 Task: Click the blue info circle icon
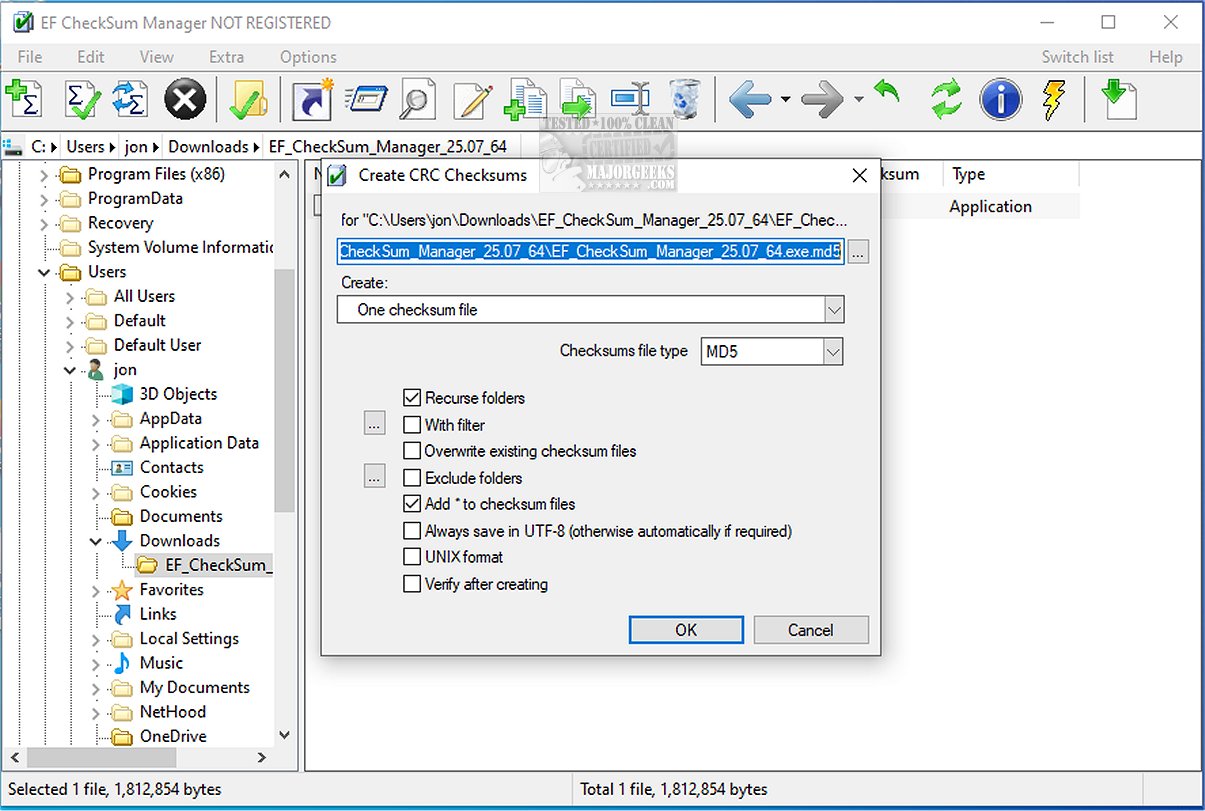click(x=1001, y=99)
